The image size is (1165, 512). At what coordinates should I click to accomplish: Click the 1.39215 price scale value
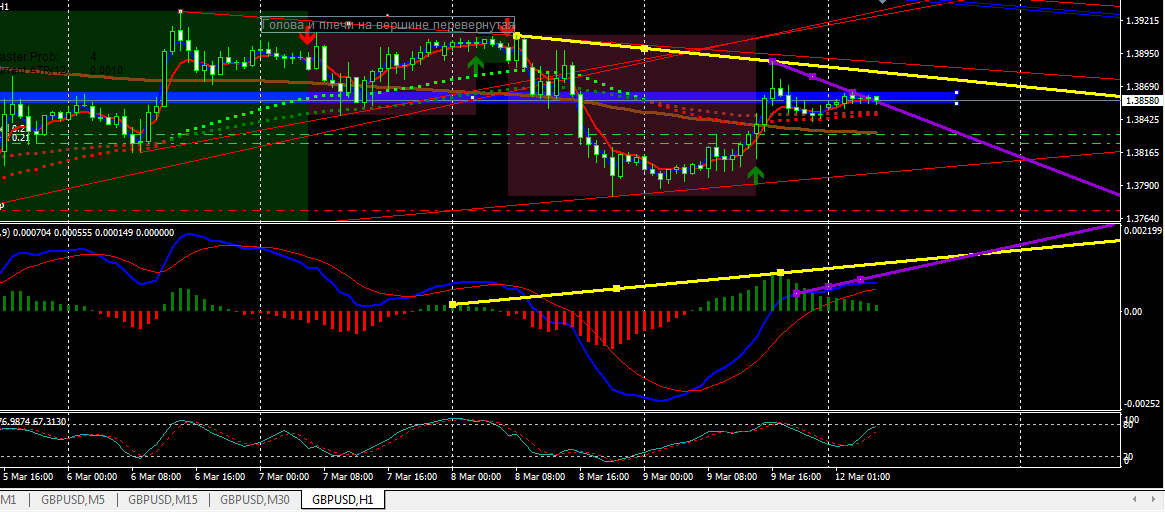pyautogui.click(x=1143, y=22)
